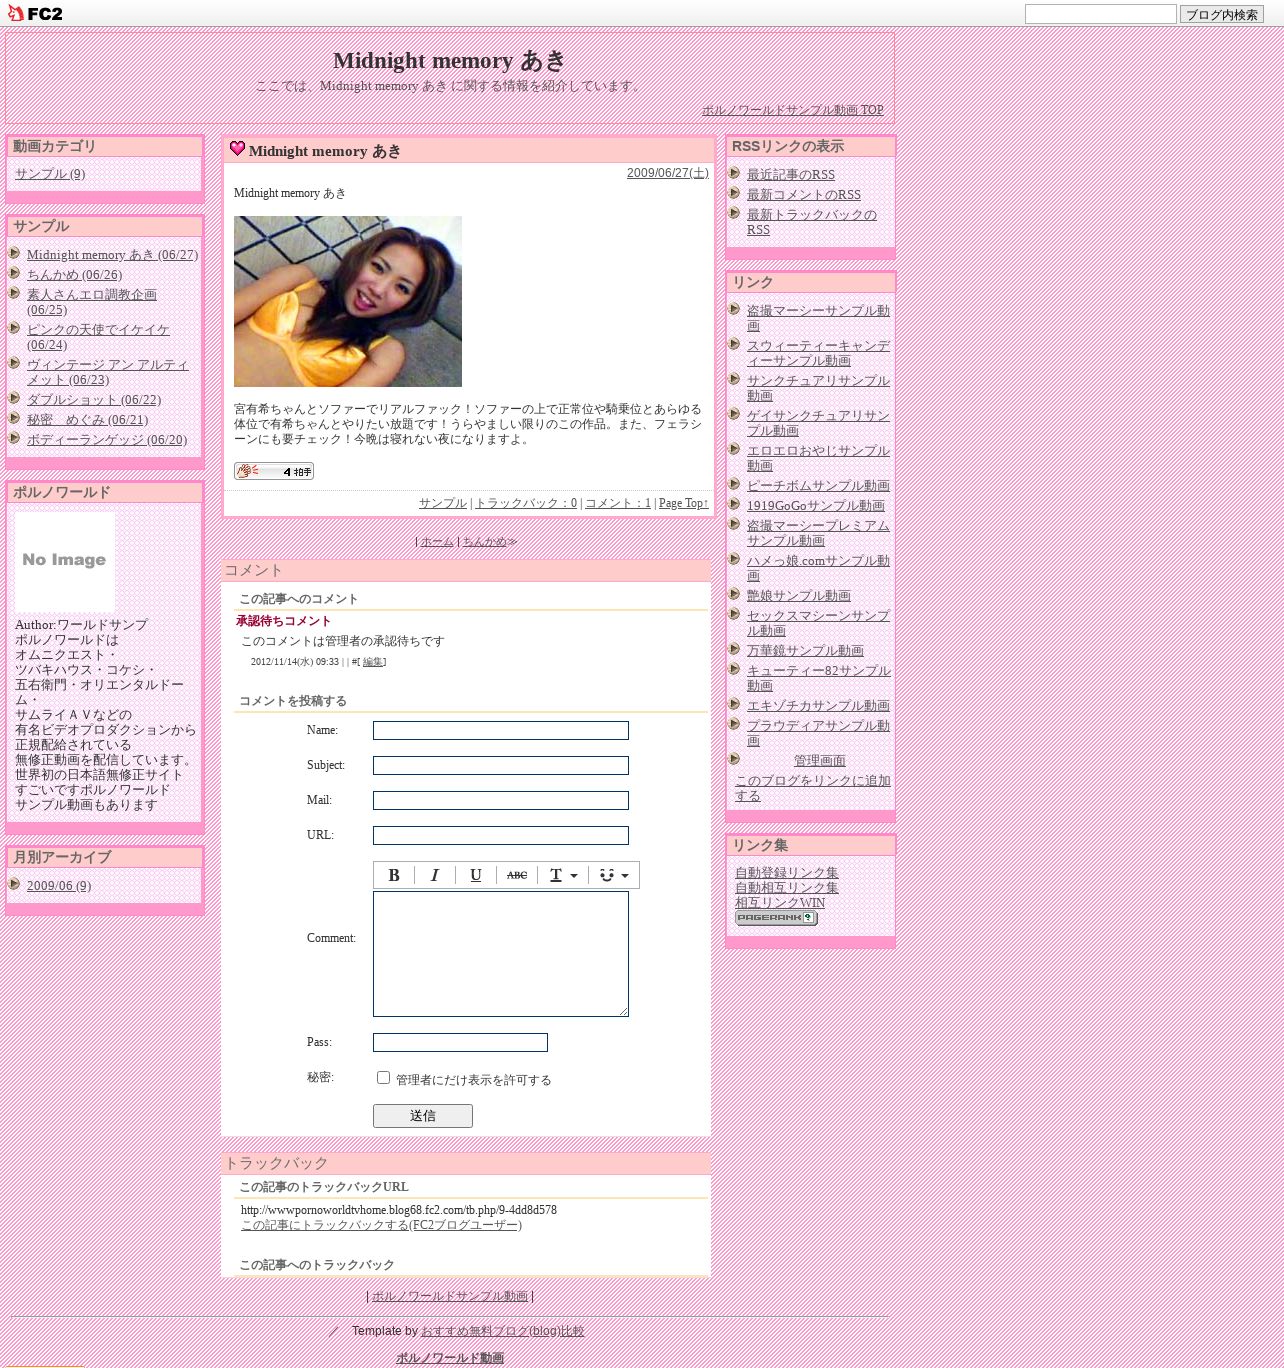Click the post thumbnail photo
The width and height of the screenshot is (1284, 1368).
point(348,301)
